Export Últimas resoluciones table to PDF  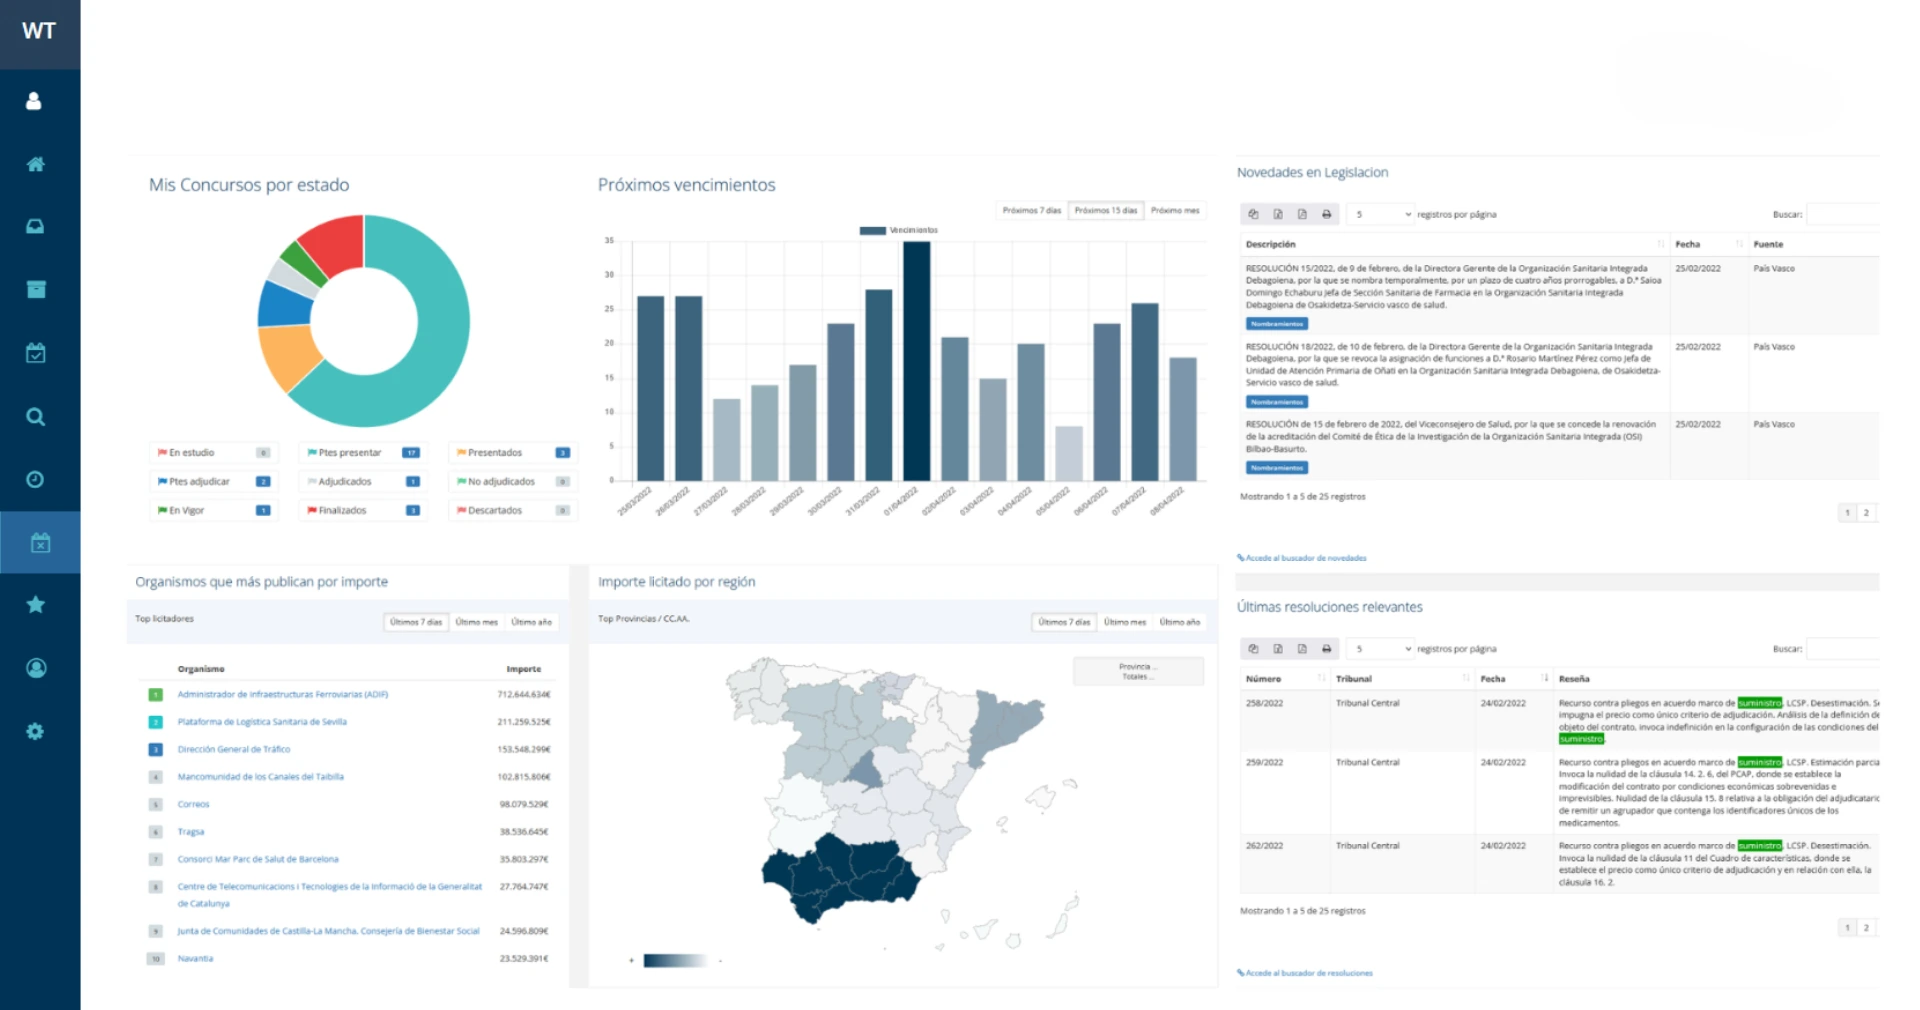[x=1302, y=649]
